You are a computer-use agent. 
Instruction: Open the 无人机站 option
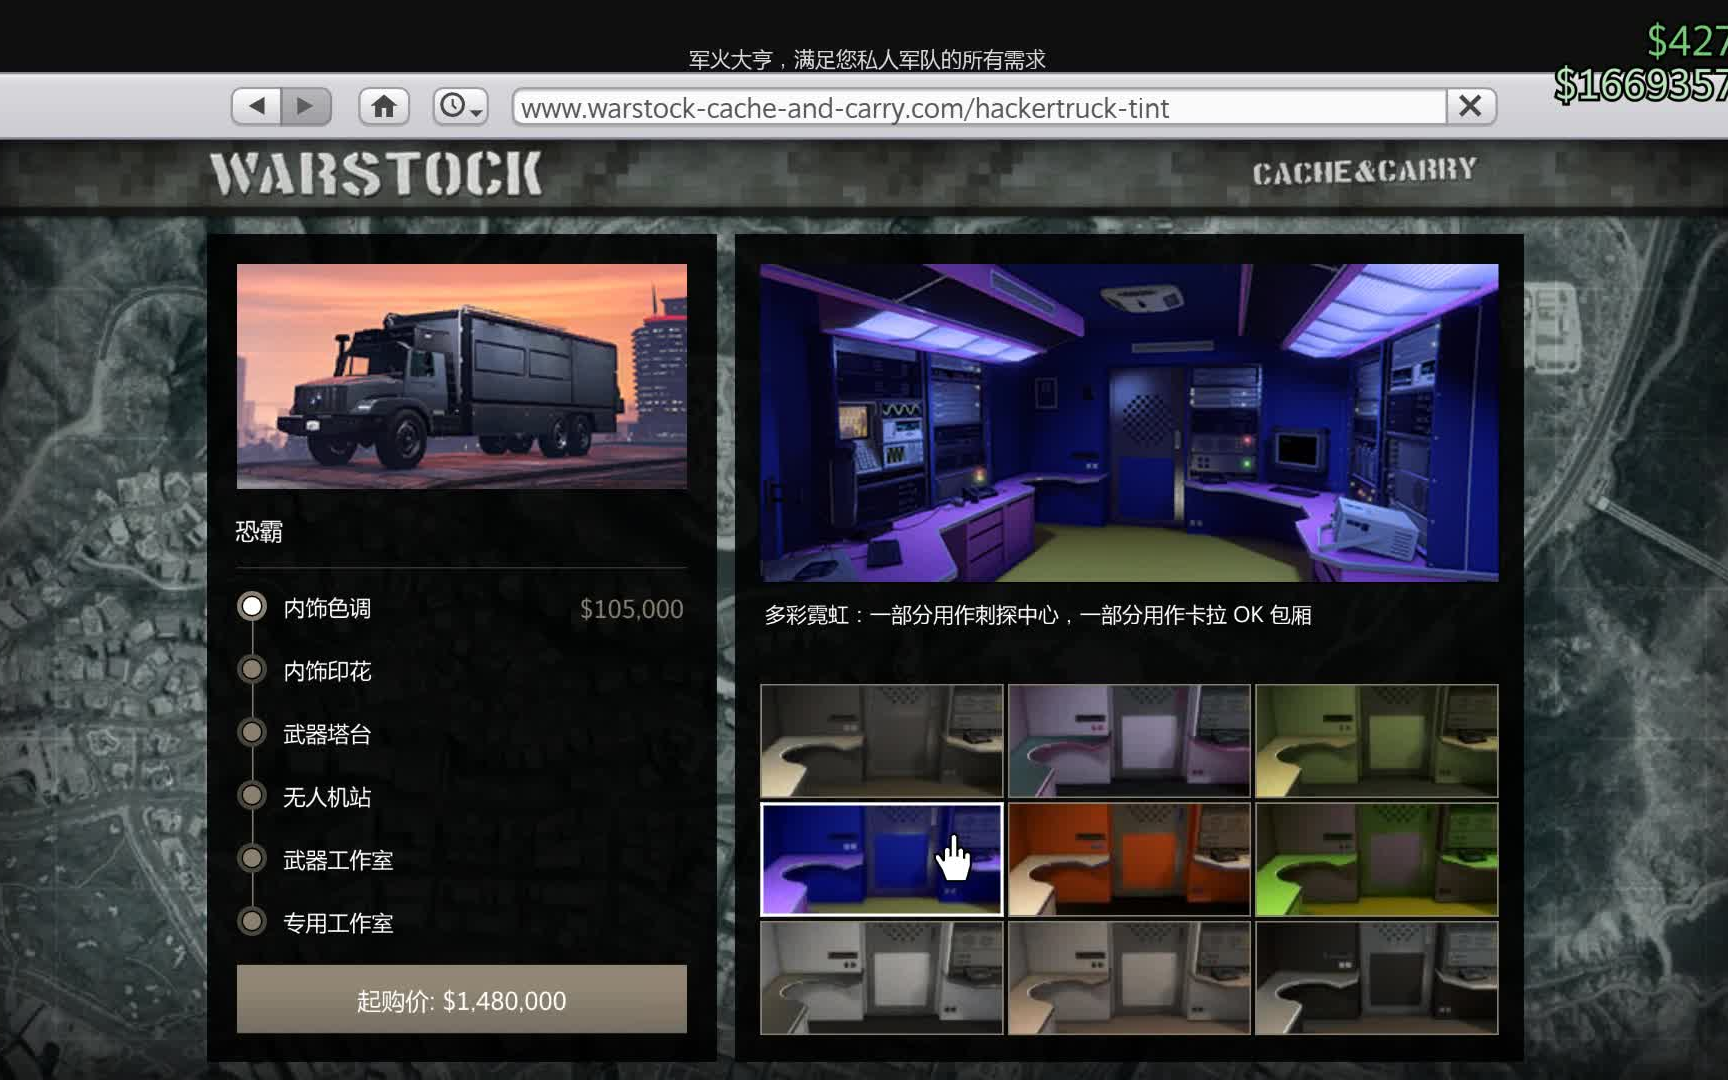(252, 796)
